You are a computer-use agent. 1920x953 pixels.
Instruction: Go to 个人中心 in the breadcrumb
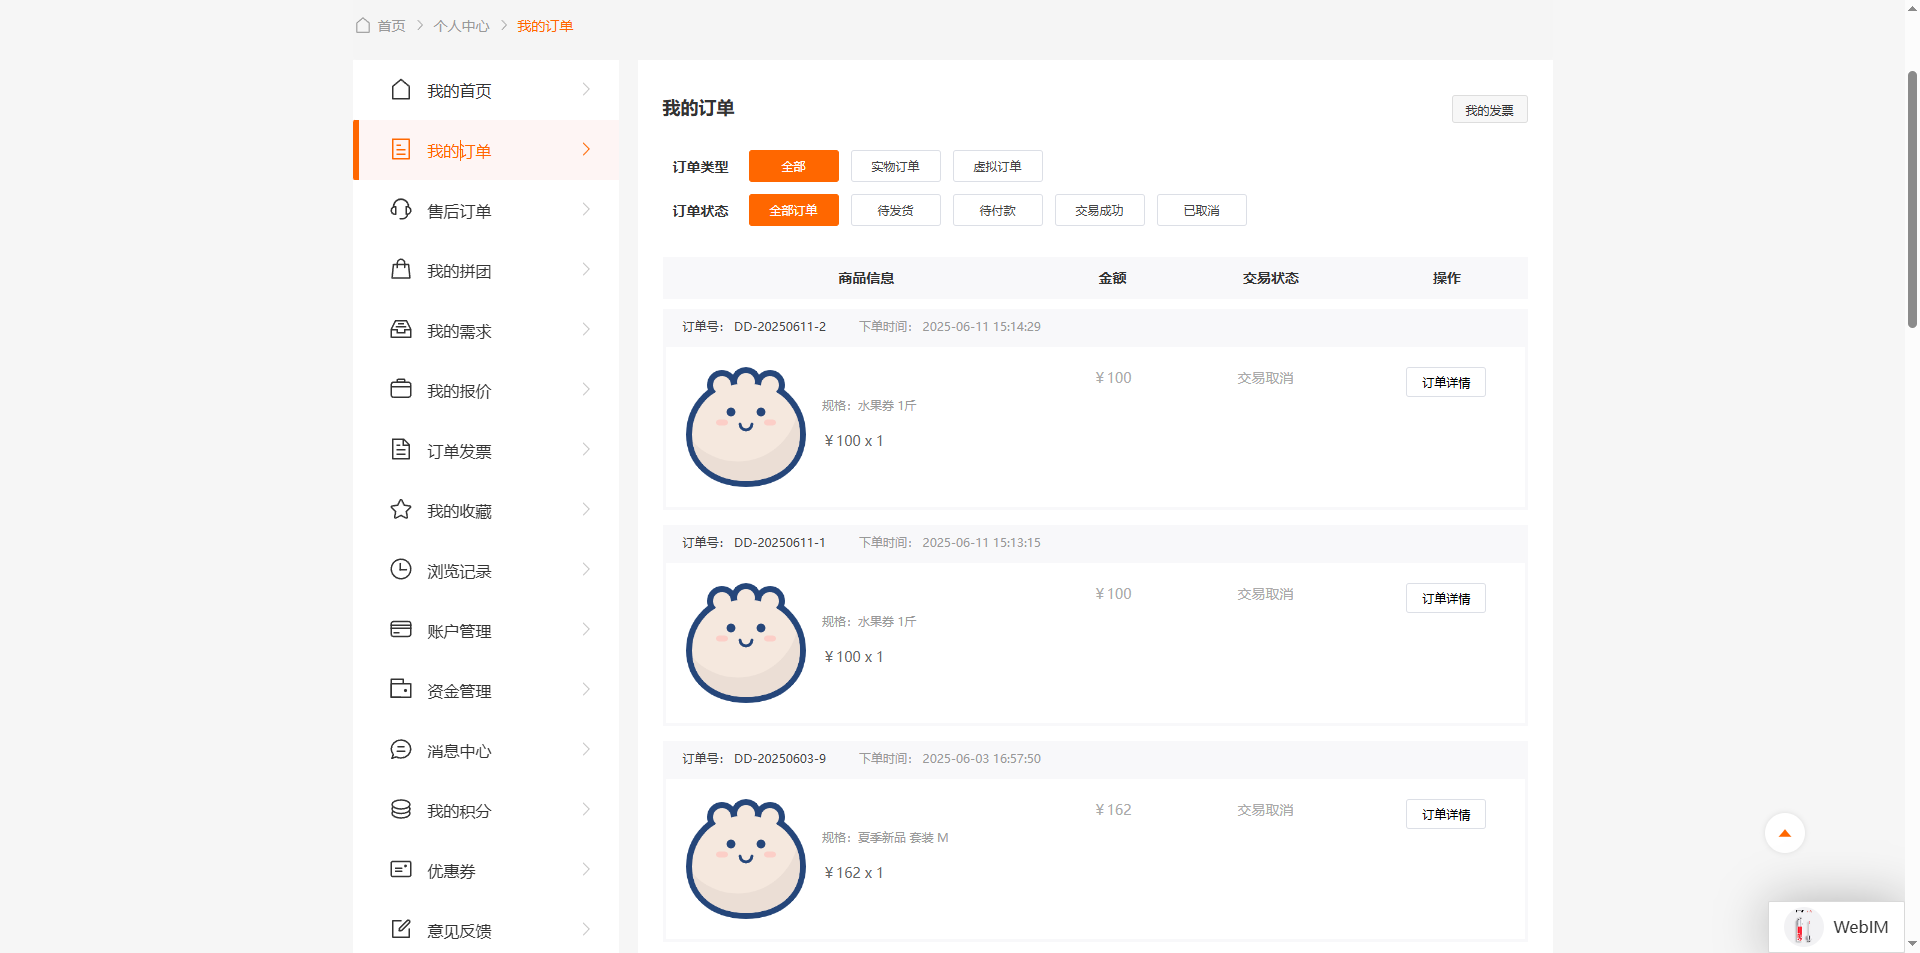tap(461, 26)
